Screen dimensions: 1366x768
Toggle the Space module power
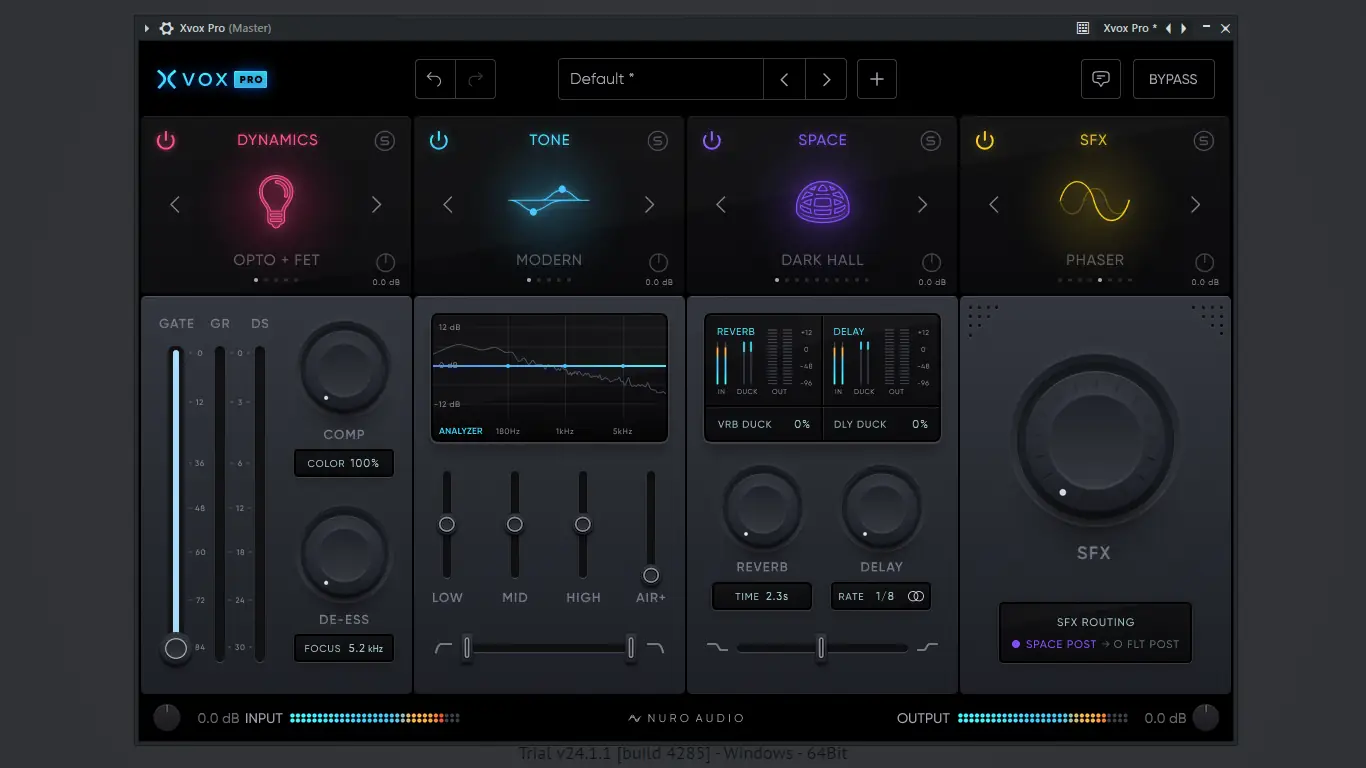(712, 141)
